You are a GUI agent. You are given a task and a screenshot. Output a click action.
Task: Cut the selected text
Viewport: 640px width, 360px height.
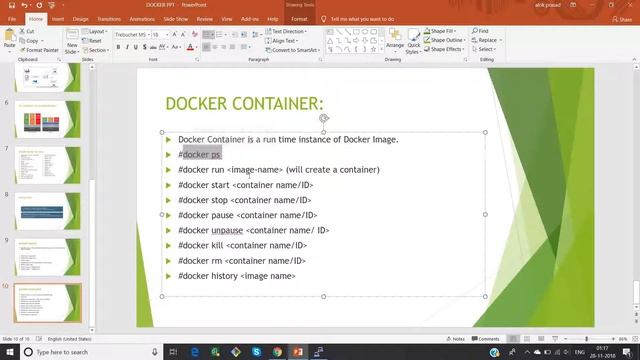pos(27,31)
